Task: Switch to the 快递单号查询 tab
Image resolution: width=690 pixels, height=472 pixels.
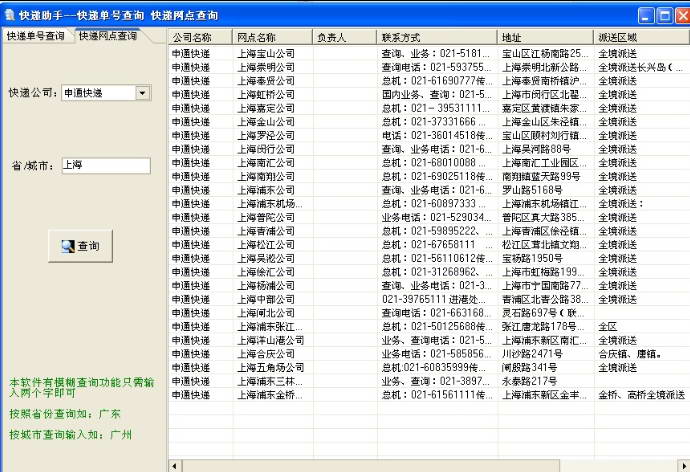Action: click(36, 36)
